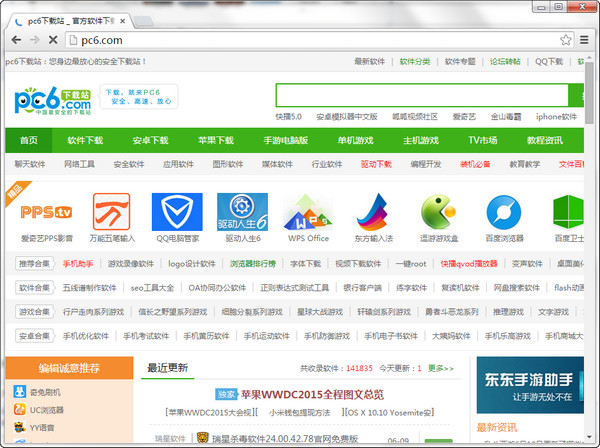Select the 苹果下载 nav tab
This screenshot has width=600, height=448.
pyautogui.click(x=216, y=140)
